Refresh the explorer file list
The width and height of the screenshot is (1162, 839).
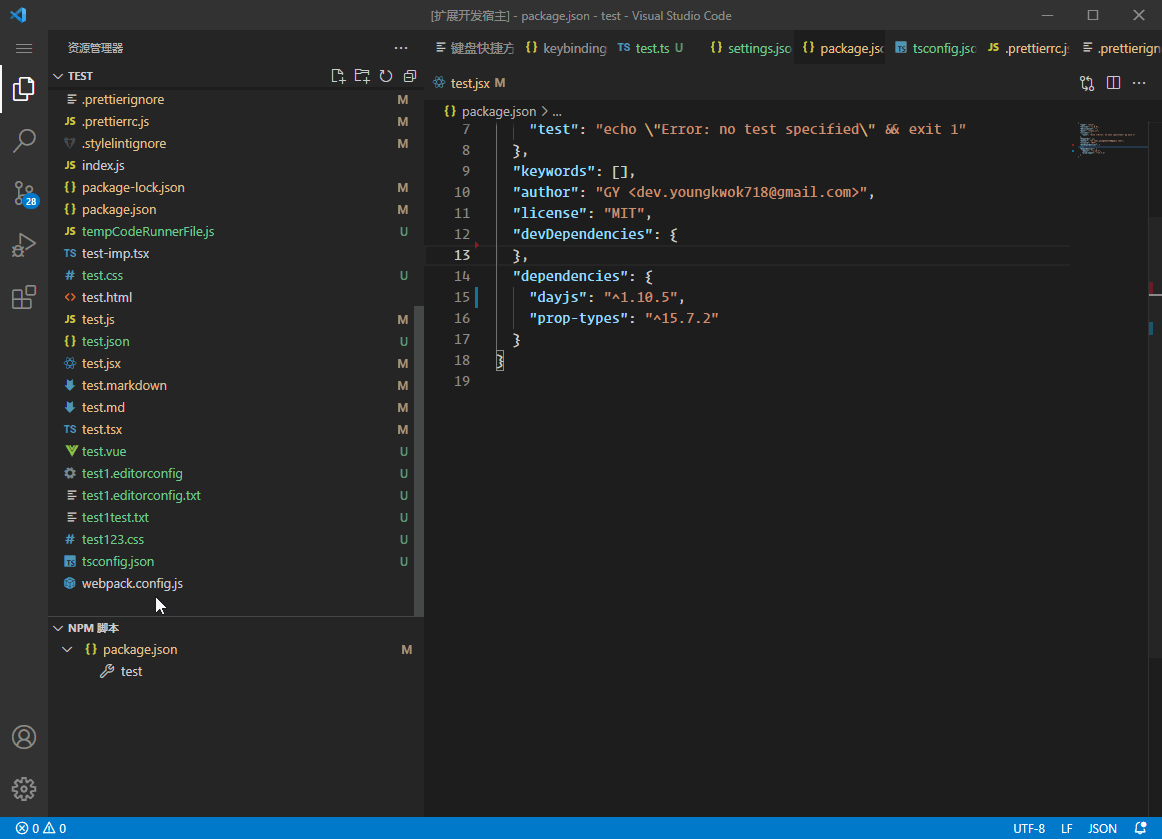point(386,76)
